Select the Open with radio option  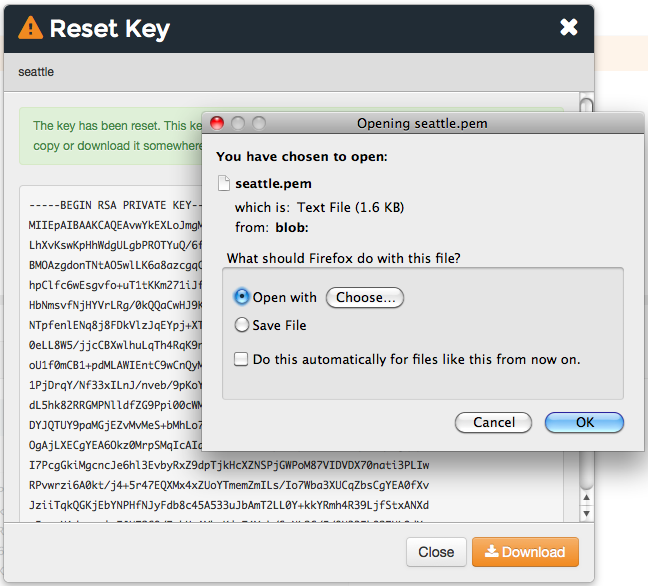pos(241,297)
